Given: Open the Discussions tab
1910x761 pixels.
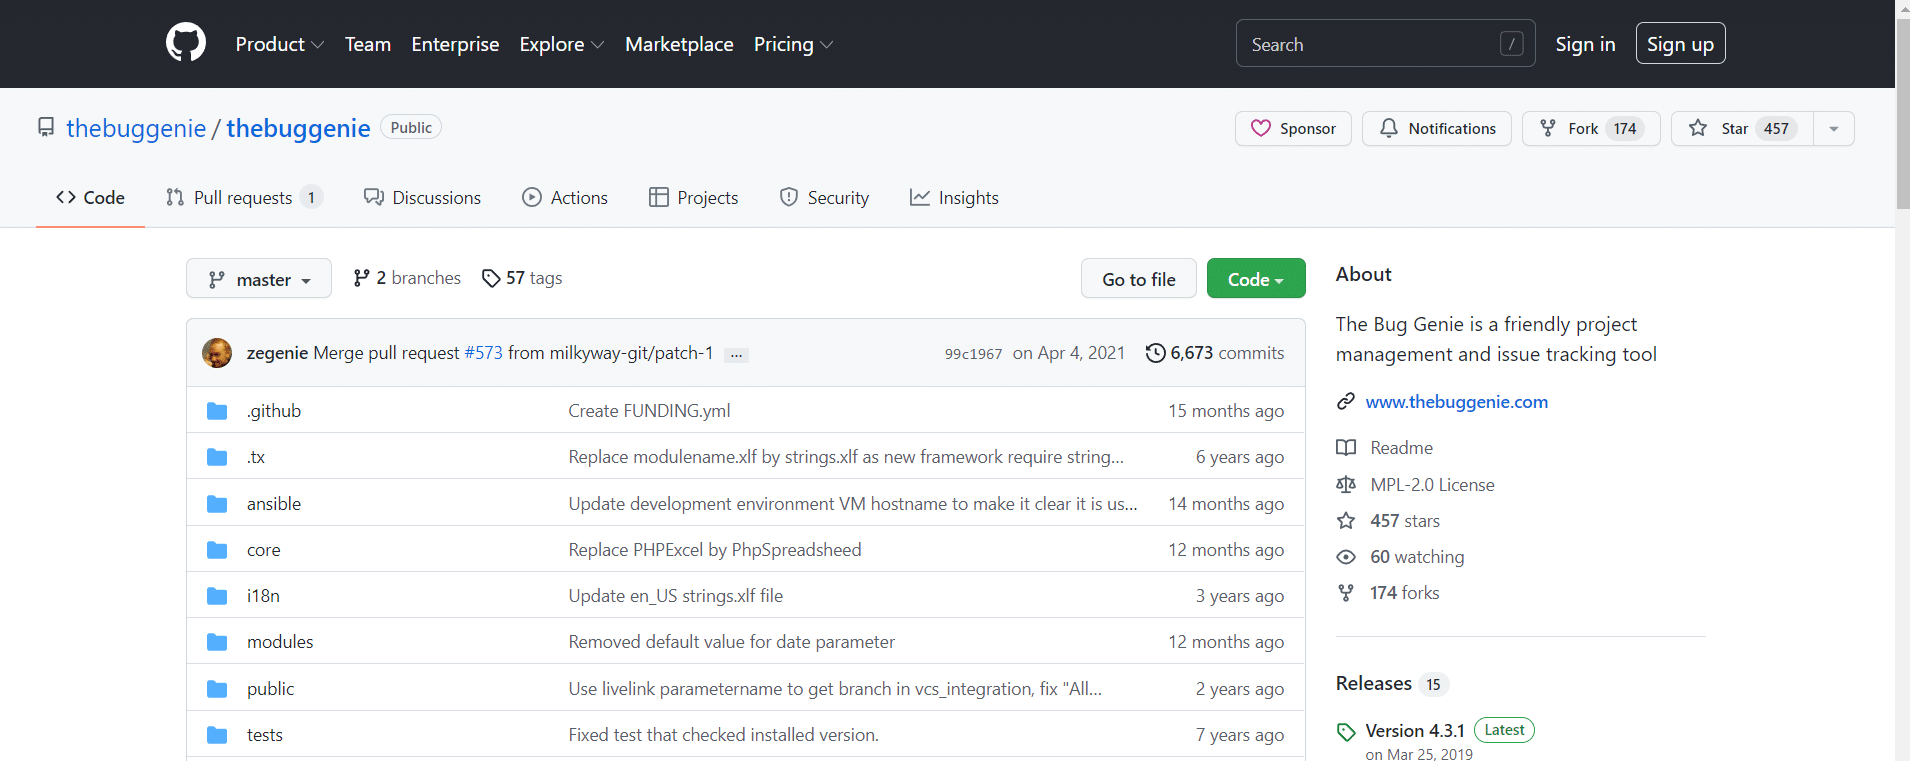Looking at the screenshot, I should click(x=422, y=198).
